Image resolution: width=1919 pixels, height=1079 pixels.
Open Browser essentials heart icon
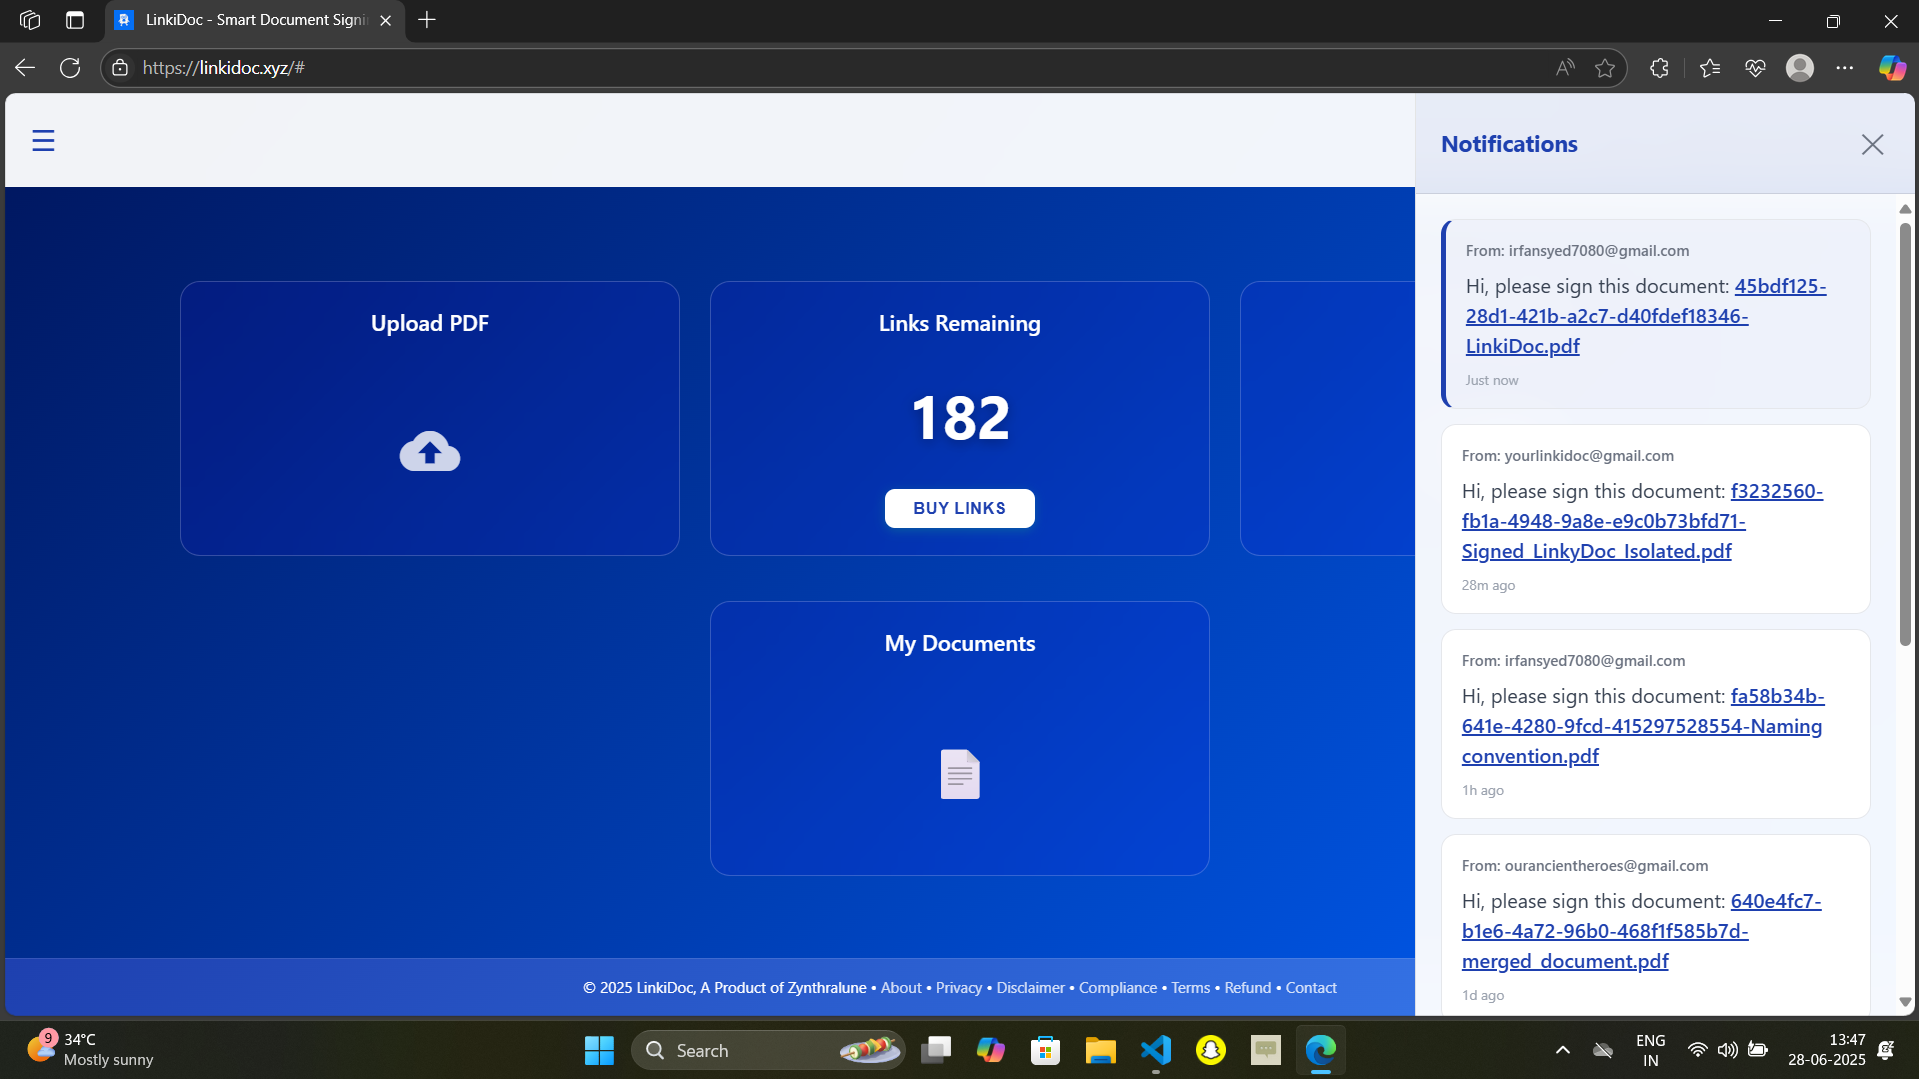pyautogui.click(x=1755, y=68)
